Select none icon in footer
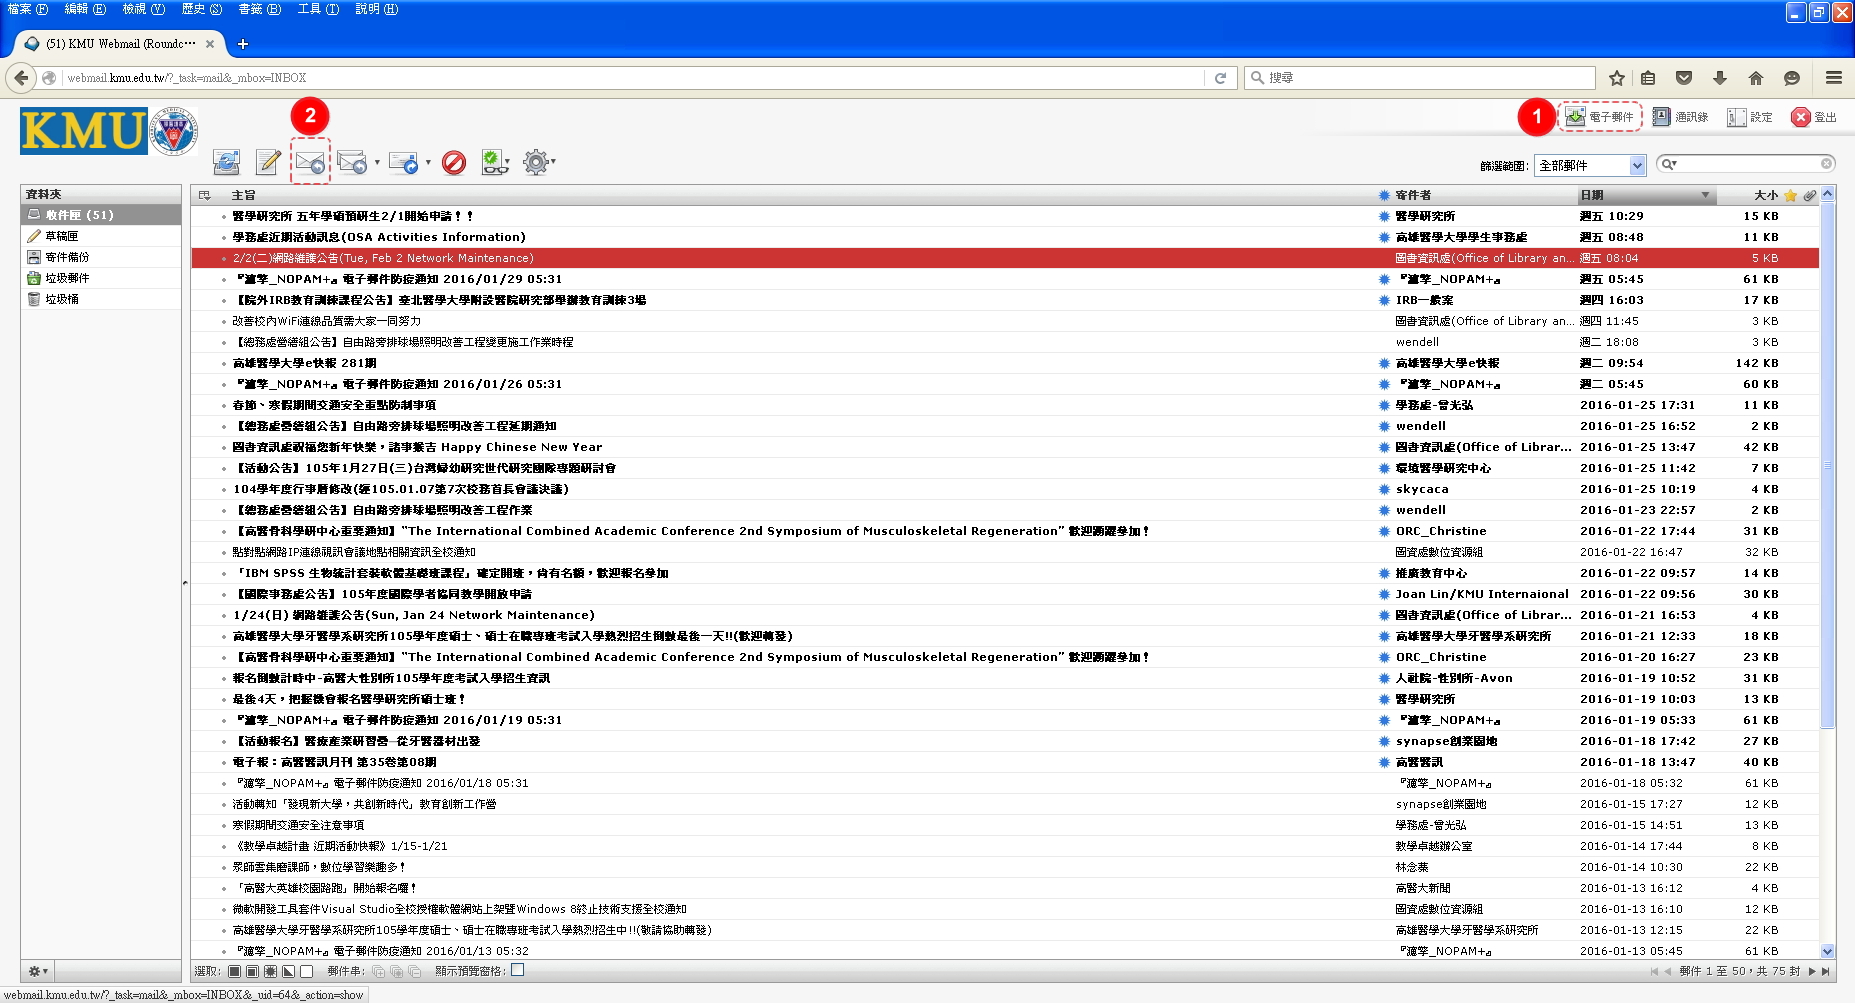The image size is (1855, 1003). coord(306,971)
